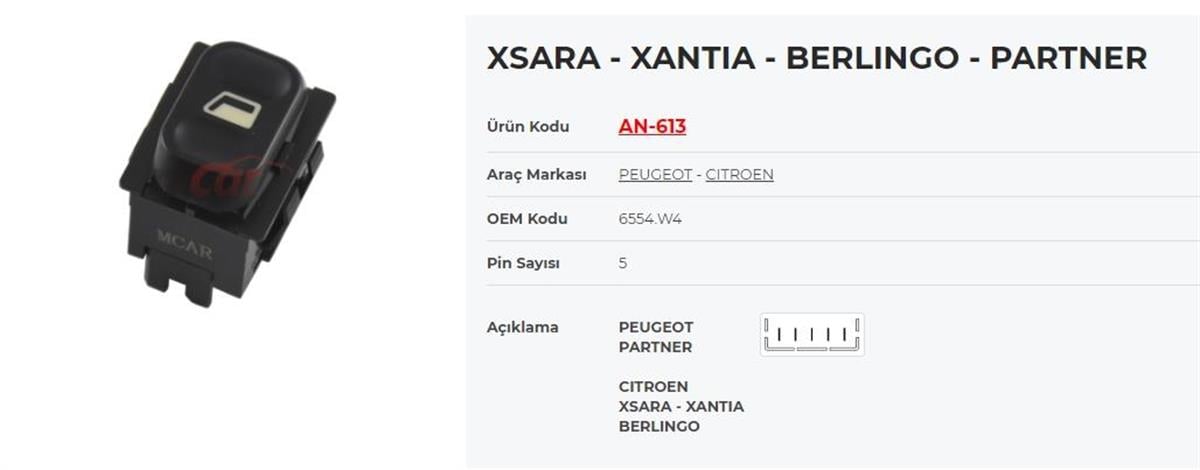This screenshot has width=1200, height=470.
Task: Click the Araç Markası label
Action: (536, 175)
